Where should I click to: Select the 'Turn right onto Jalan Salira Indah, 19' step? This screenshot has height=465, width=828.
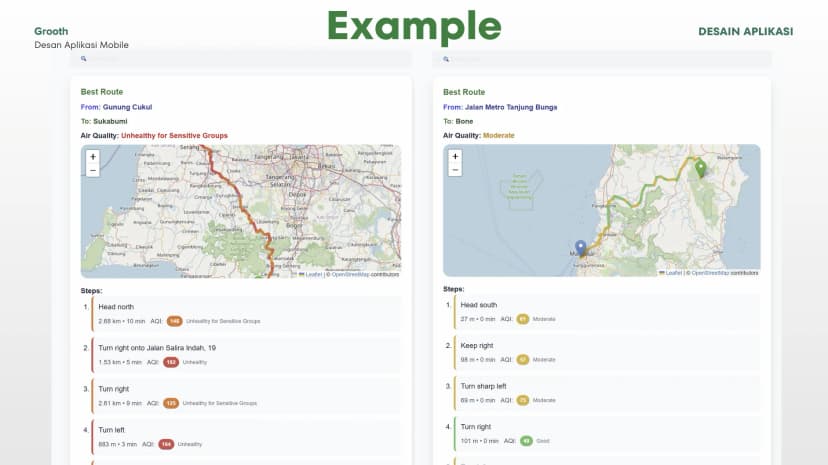(x=246, y=355)
